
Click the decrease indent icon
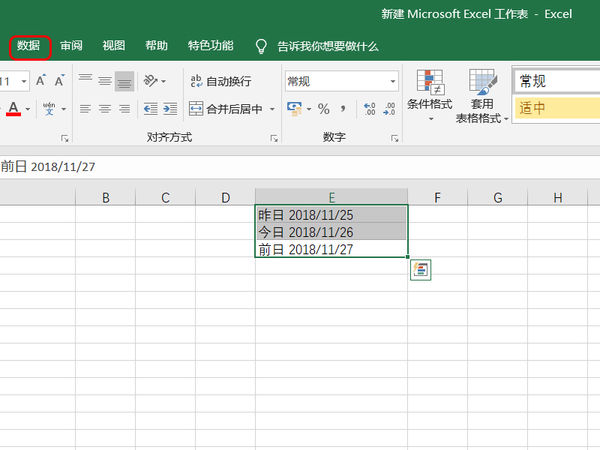tap(151, 108)
